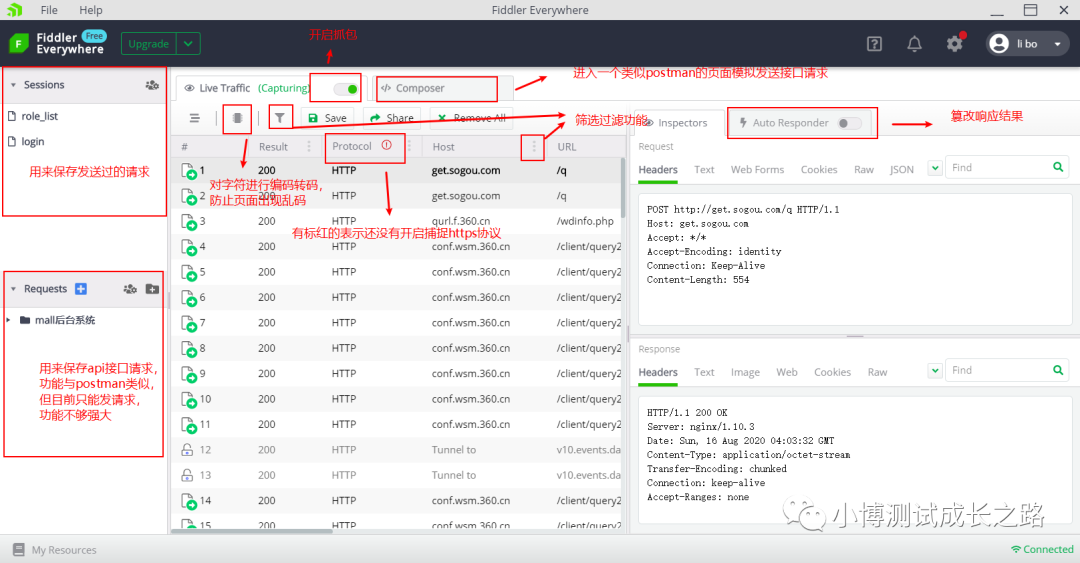Image resolution: width=1080 pixels, height=563 pixels.
Task: Select session 13 Tunnel to row
Action: 398,475
